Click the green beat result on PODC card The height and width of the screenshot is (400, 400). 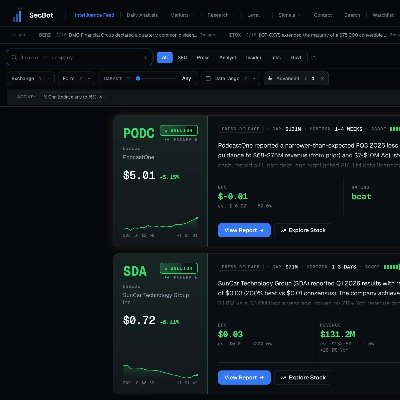(x=361, y=196)
